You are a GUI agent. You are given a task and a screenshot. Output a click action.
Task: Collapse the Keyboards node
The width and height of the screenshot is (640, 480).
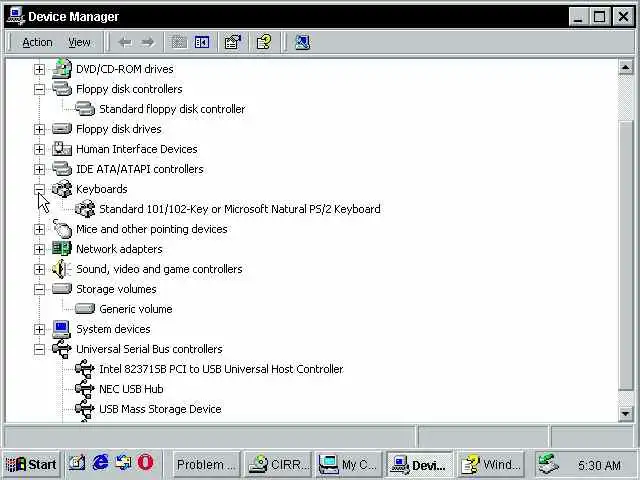click(39, 189)
